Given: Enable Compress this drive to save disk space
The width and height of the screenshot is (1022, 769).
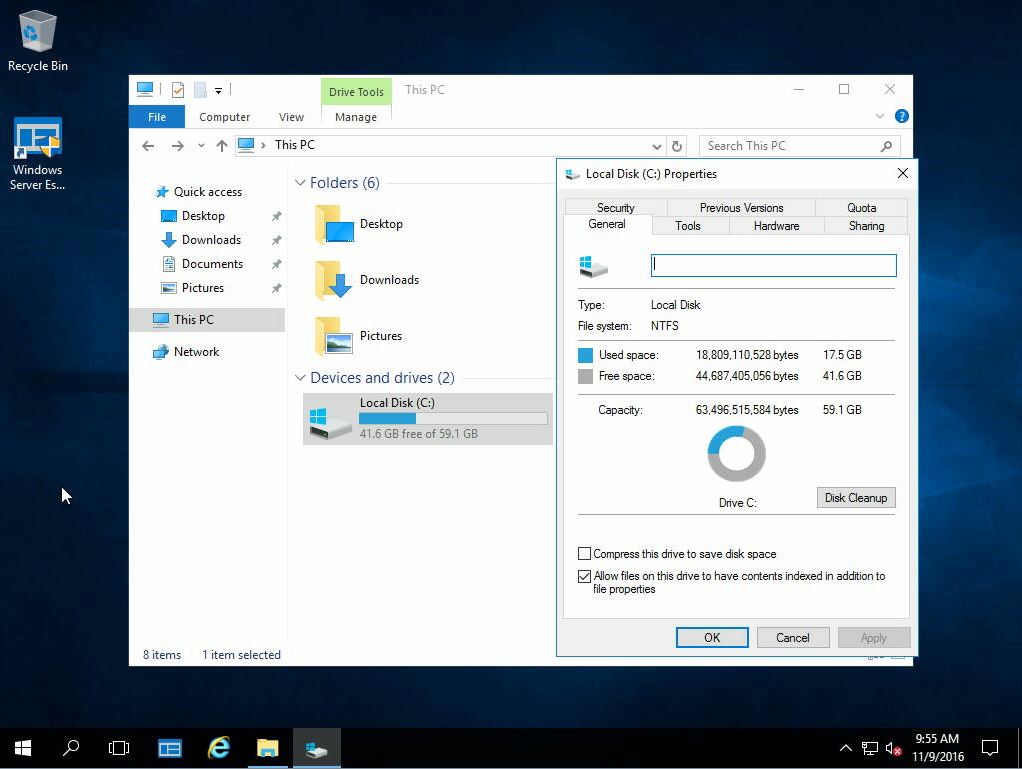Looking at the screenshot, I should coord(584,554).
